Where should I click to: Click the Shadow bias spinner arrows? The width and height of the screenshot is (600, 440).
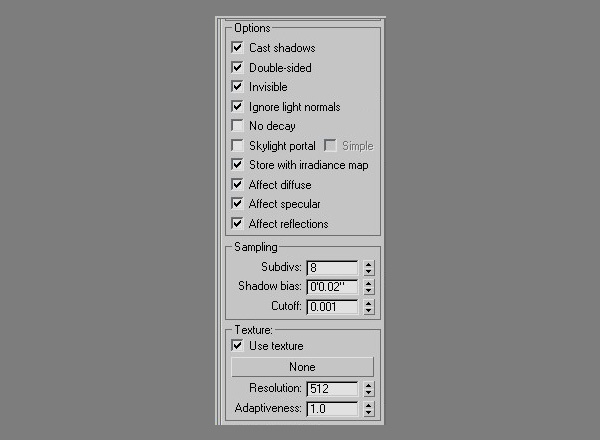369,287
